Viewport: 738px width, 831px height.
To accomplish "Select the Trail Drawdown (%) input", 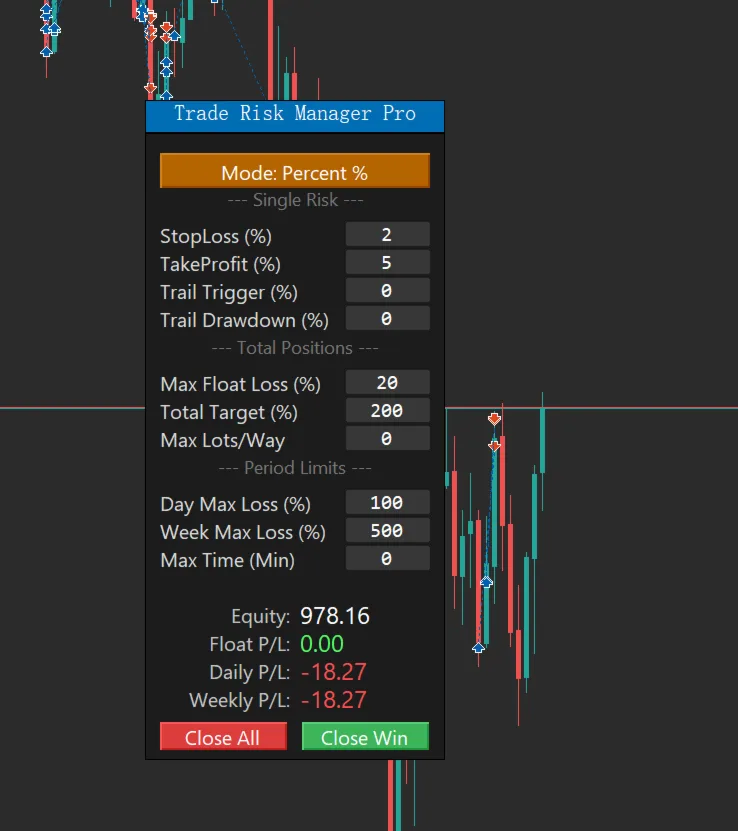I will point(387,319).
